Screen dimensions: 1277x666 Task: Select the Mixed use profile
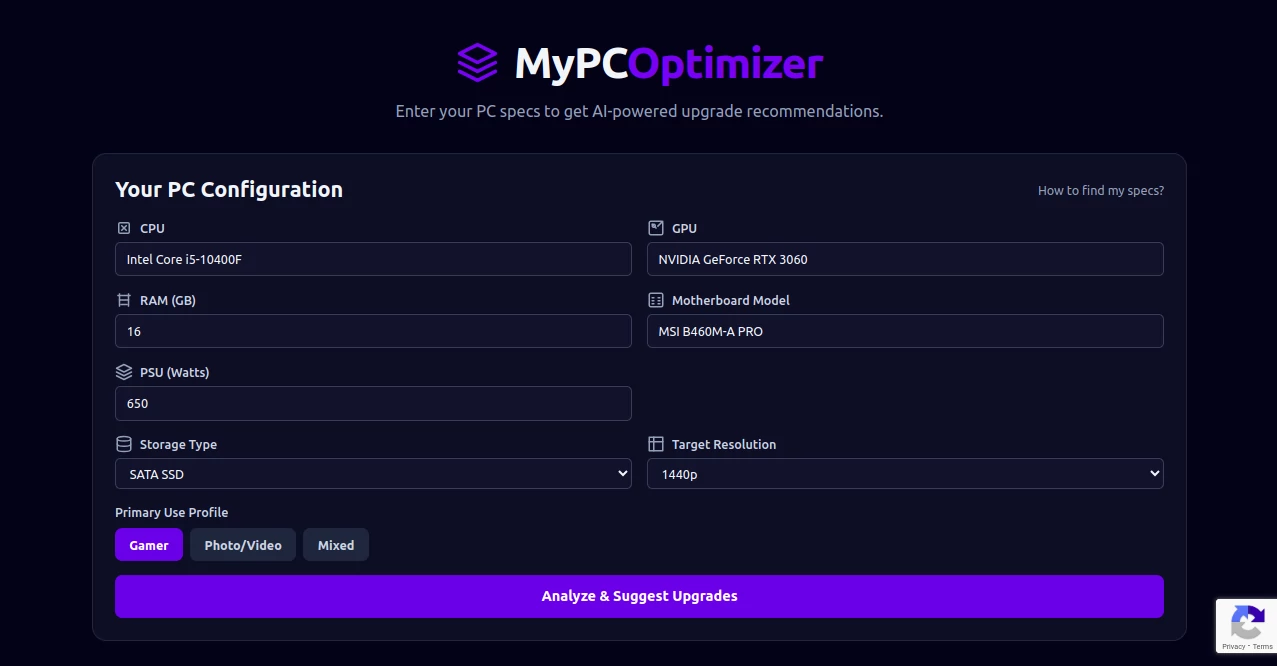pyautogui.click(x=335, y=545)
